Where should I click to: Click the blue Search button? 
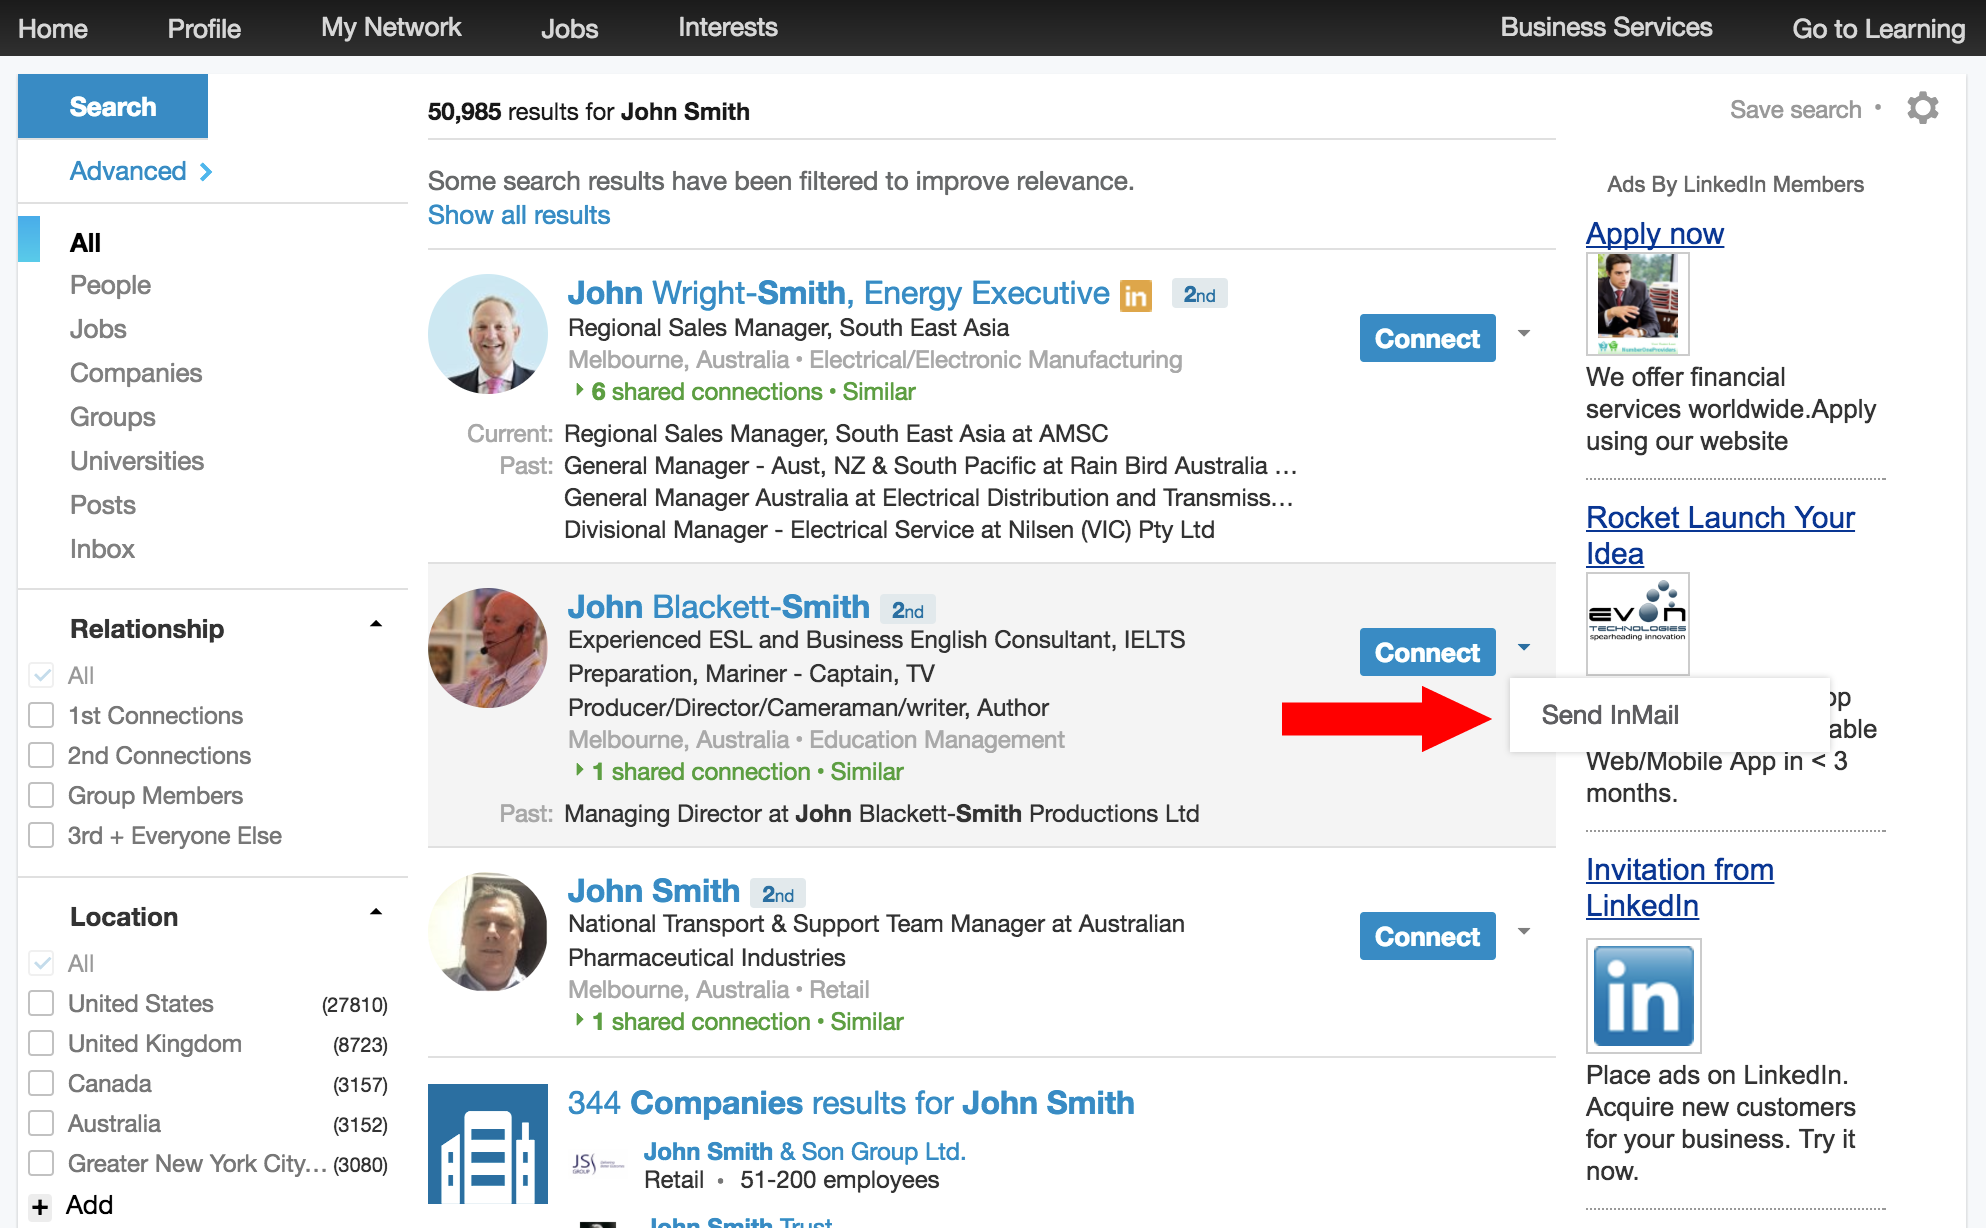[x=113, y=106]
